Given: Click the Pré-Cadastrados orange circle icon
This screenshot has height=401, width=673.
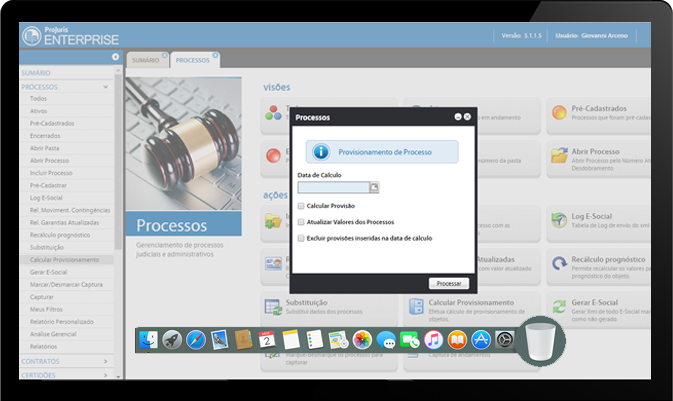Looking at the screenshot, I should coord(559,112).
